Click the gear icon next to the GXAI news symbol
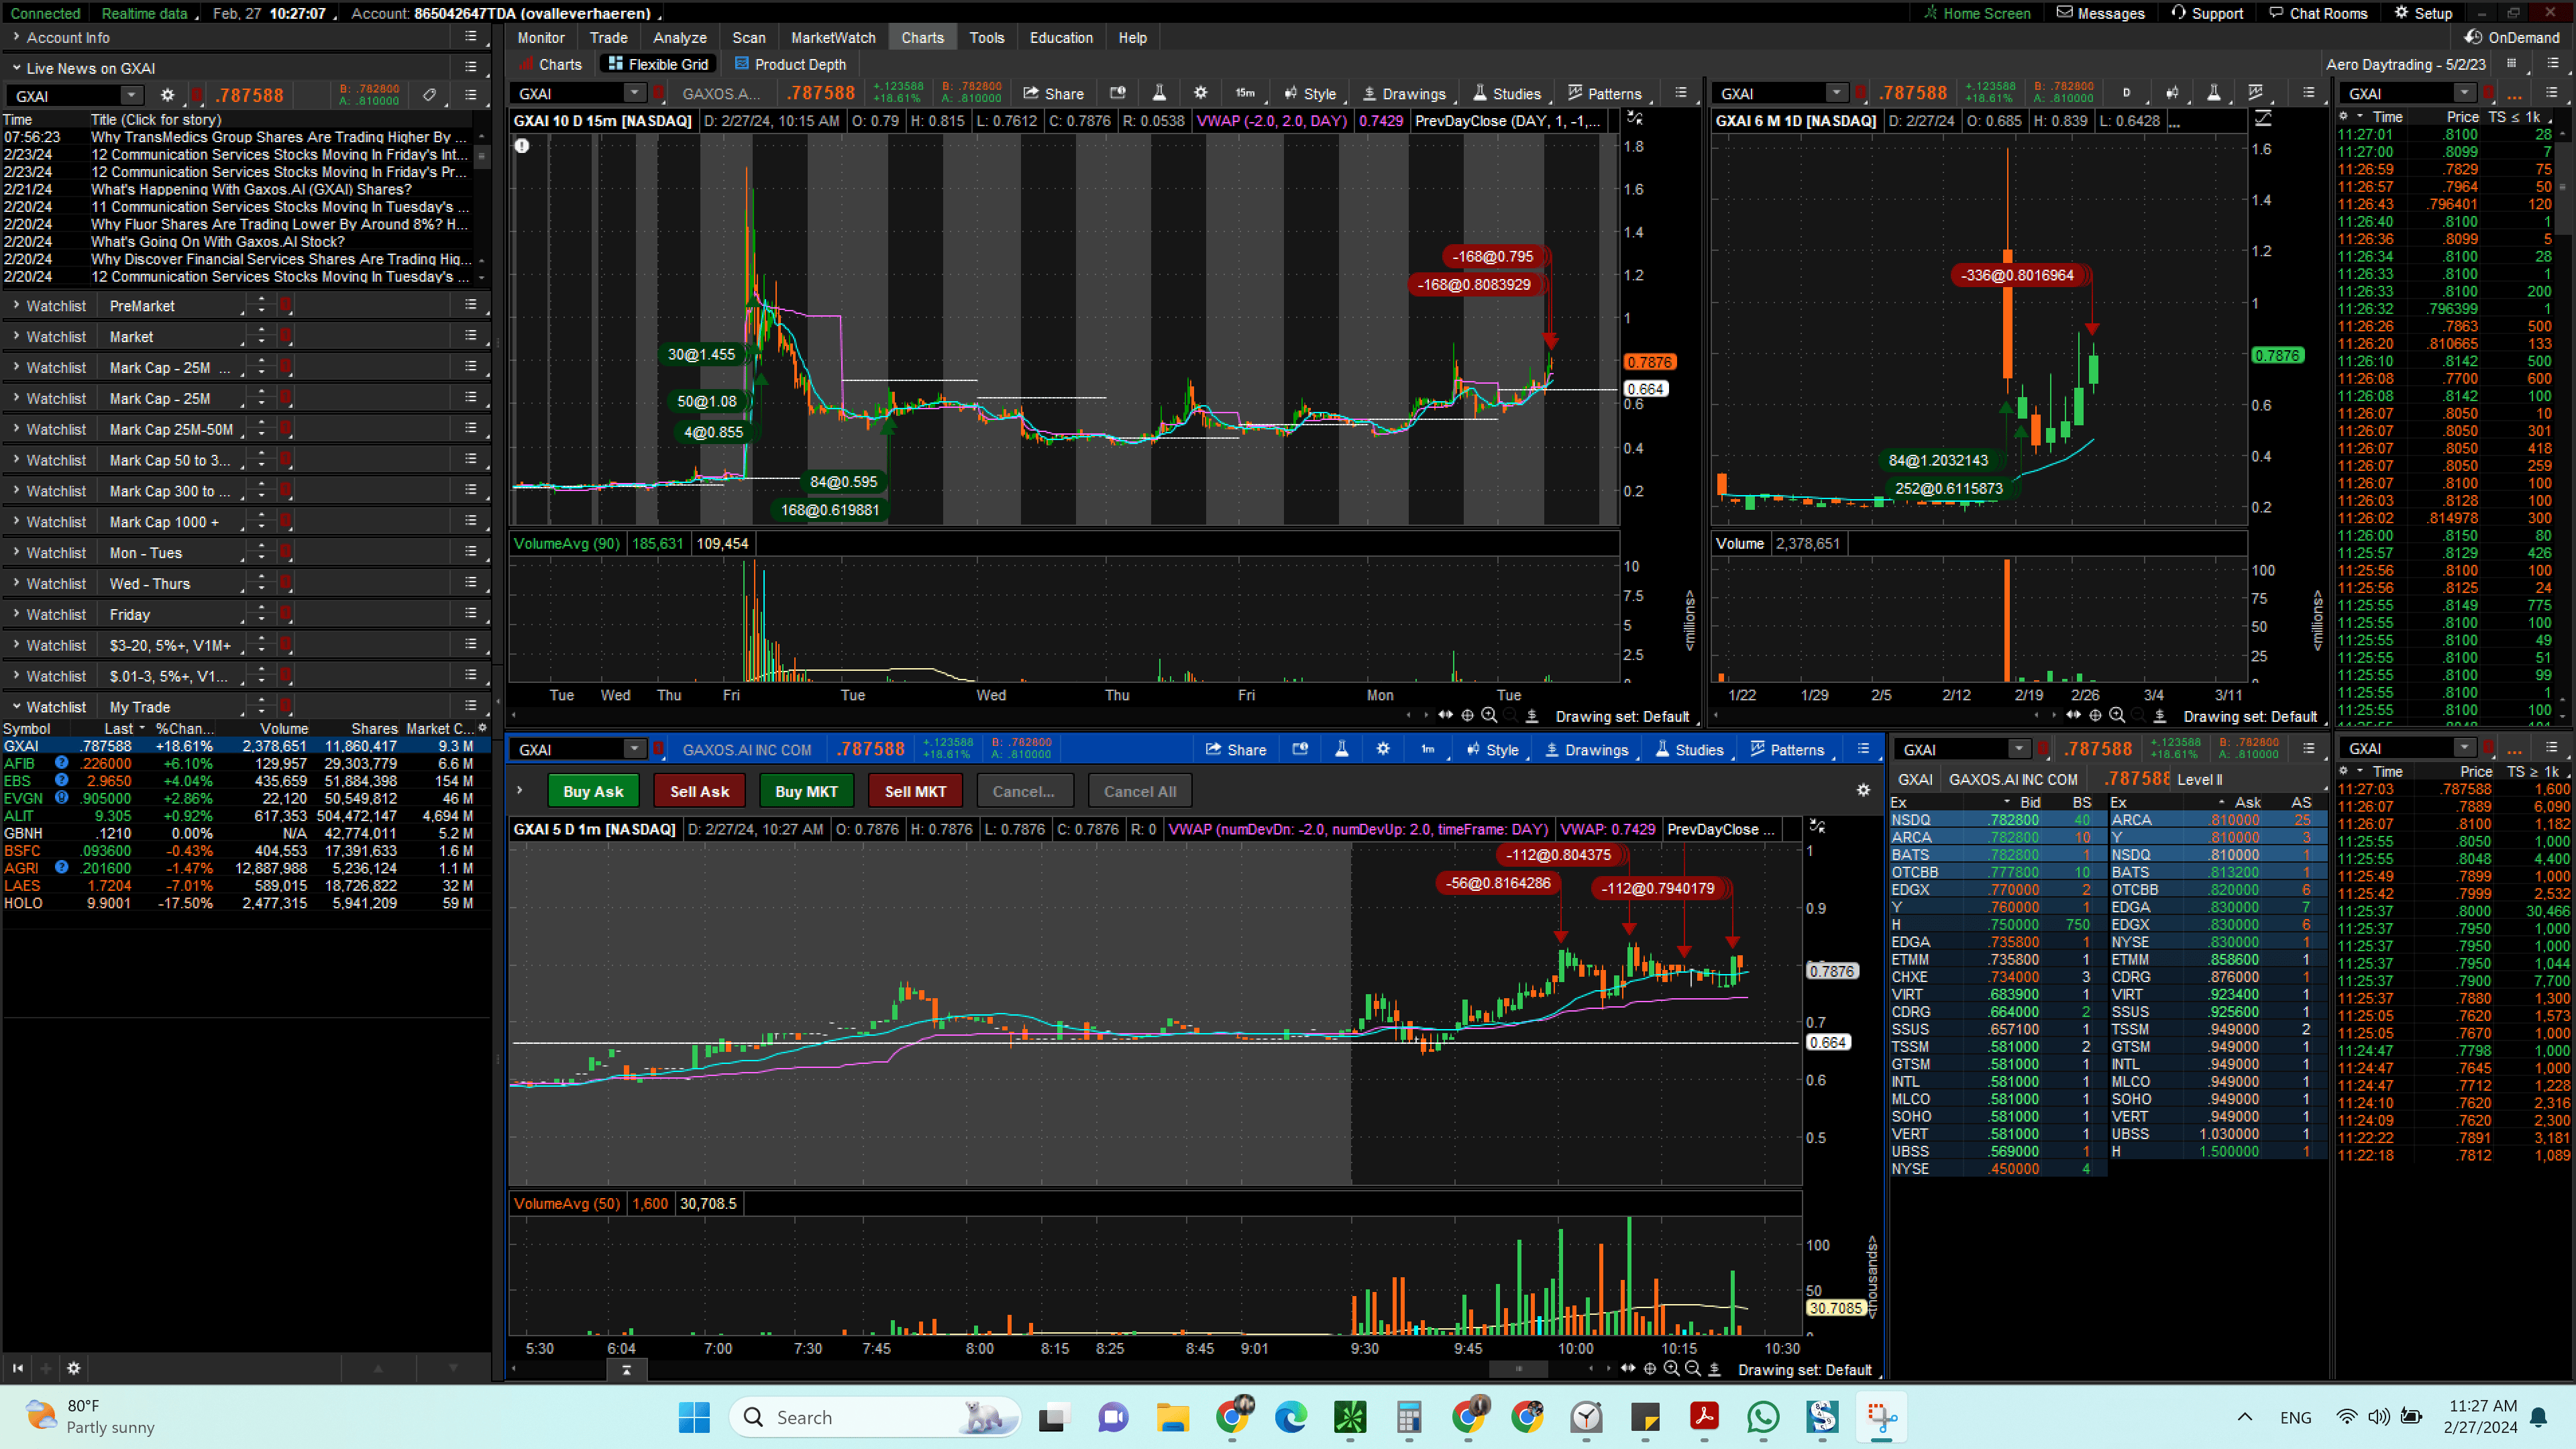Screen dimensions: 2576x1449 (167, 95)
